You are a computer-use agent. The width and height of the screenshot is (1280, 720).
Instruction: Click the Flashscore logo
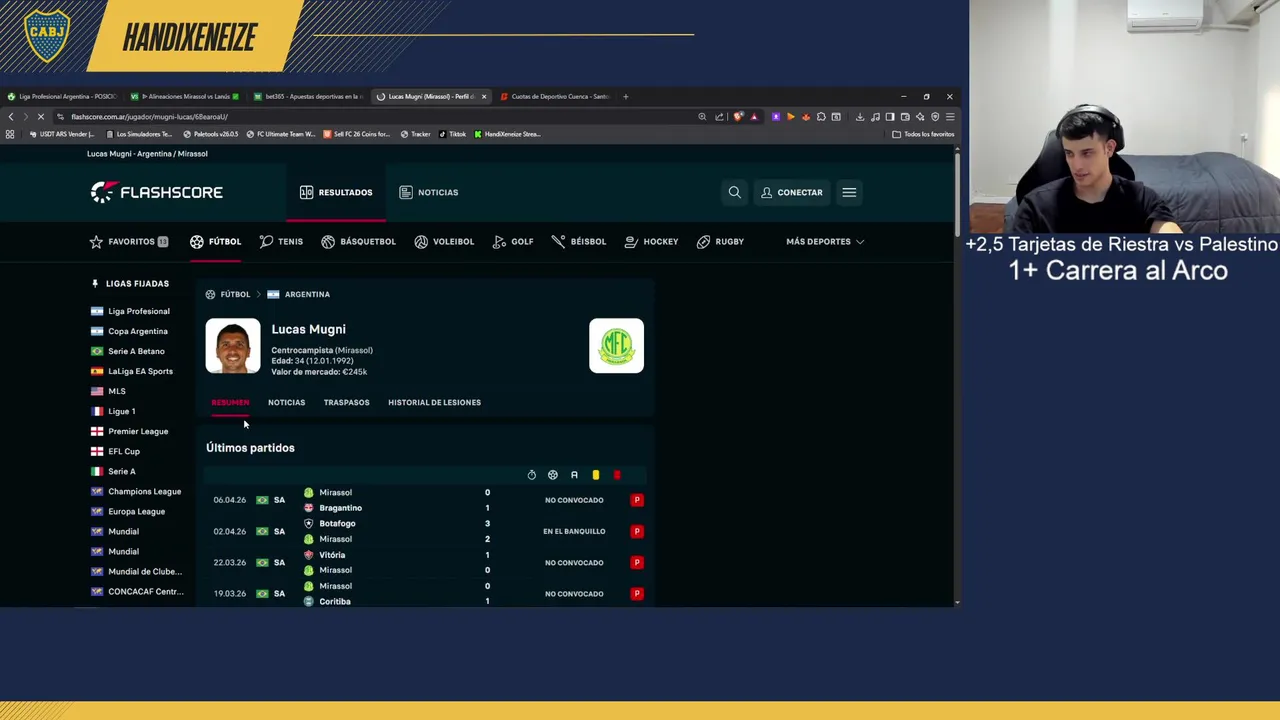(x=157, y=192)
